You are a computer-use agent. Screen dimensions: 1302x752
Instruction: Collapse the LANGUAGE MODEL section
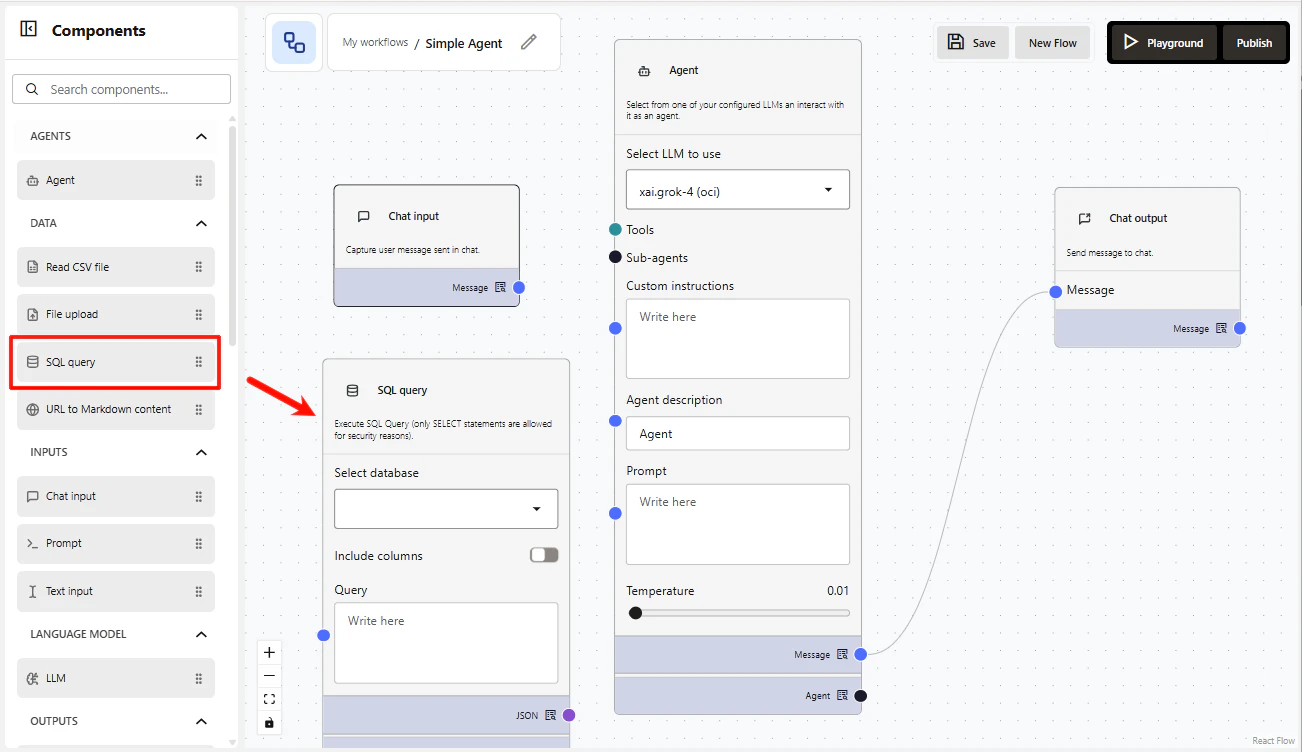[x=201, y=634]
